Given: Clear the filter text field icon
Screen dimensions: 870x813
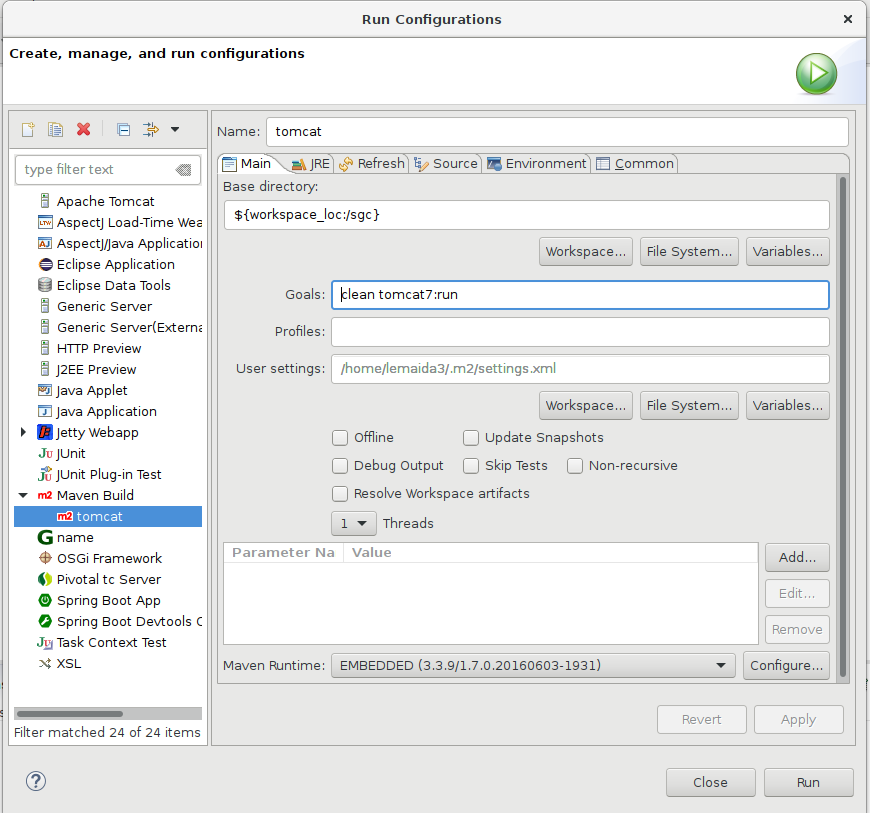Looking at the screenshot, I should point(183,170).
